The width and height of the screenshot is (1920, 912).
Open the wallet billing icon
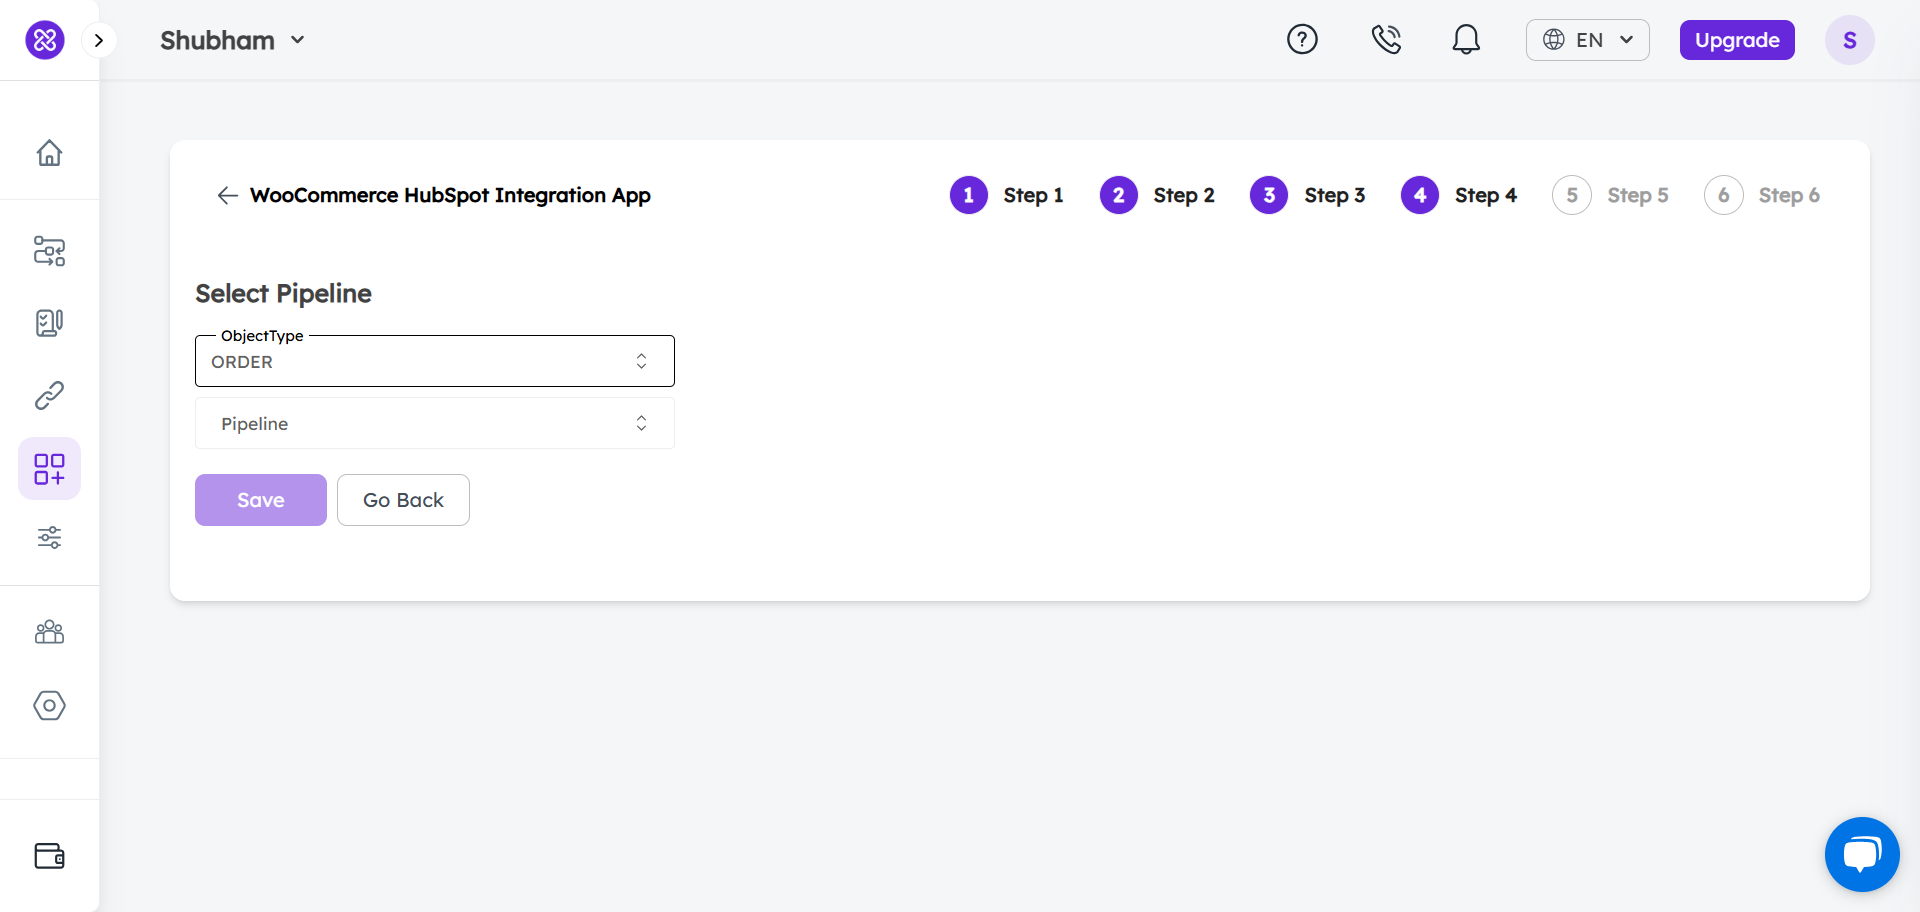(x=49, y=856)
